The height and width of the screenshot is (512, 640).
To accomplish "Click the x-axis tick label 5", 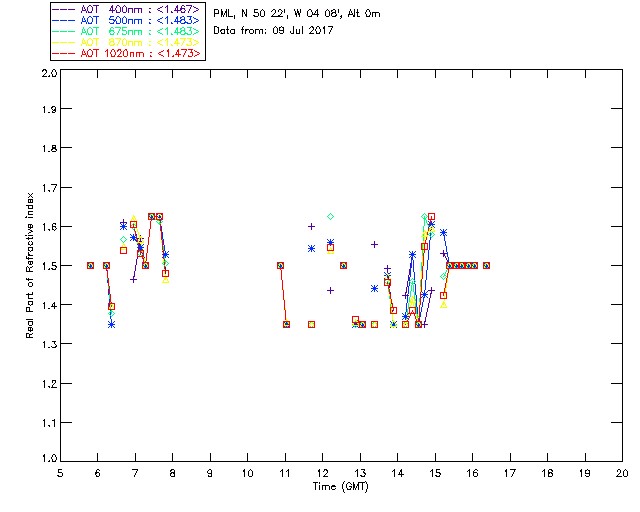I will pos(60,473).
